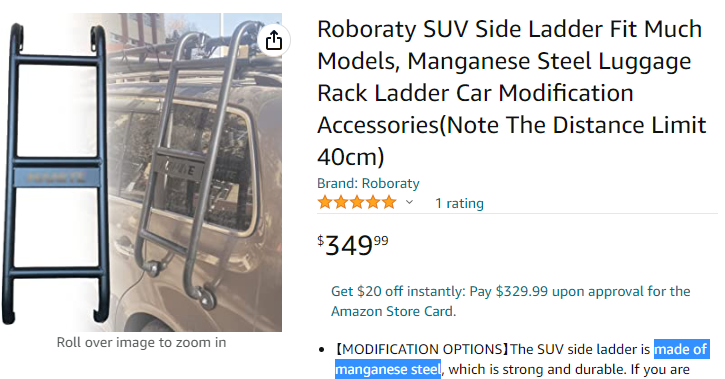Image resolution: width=725 pixels, height=379 pixels.
Task: Click the fifth gold star in the rating
Action: pyautogui.click(x=389, y=202)
